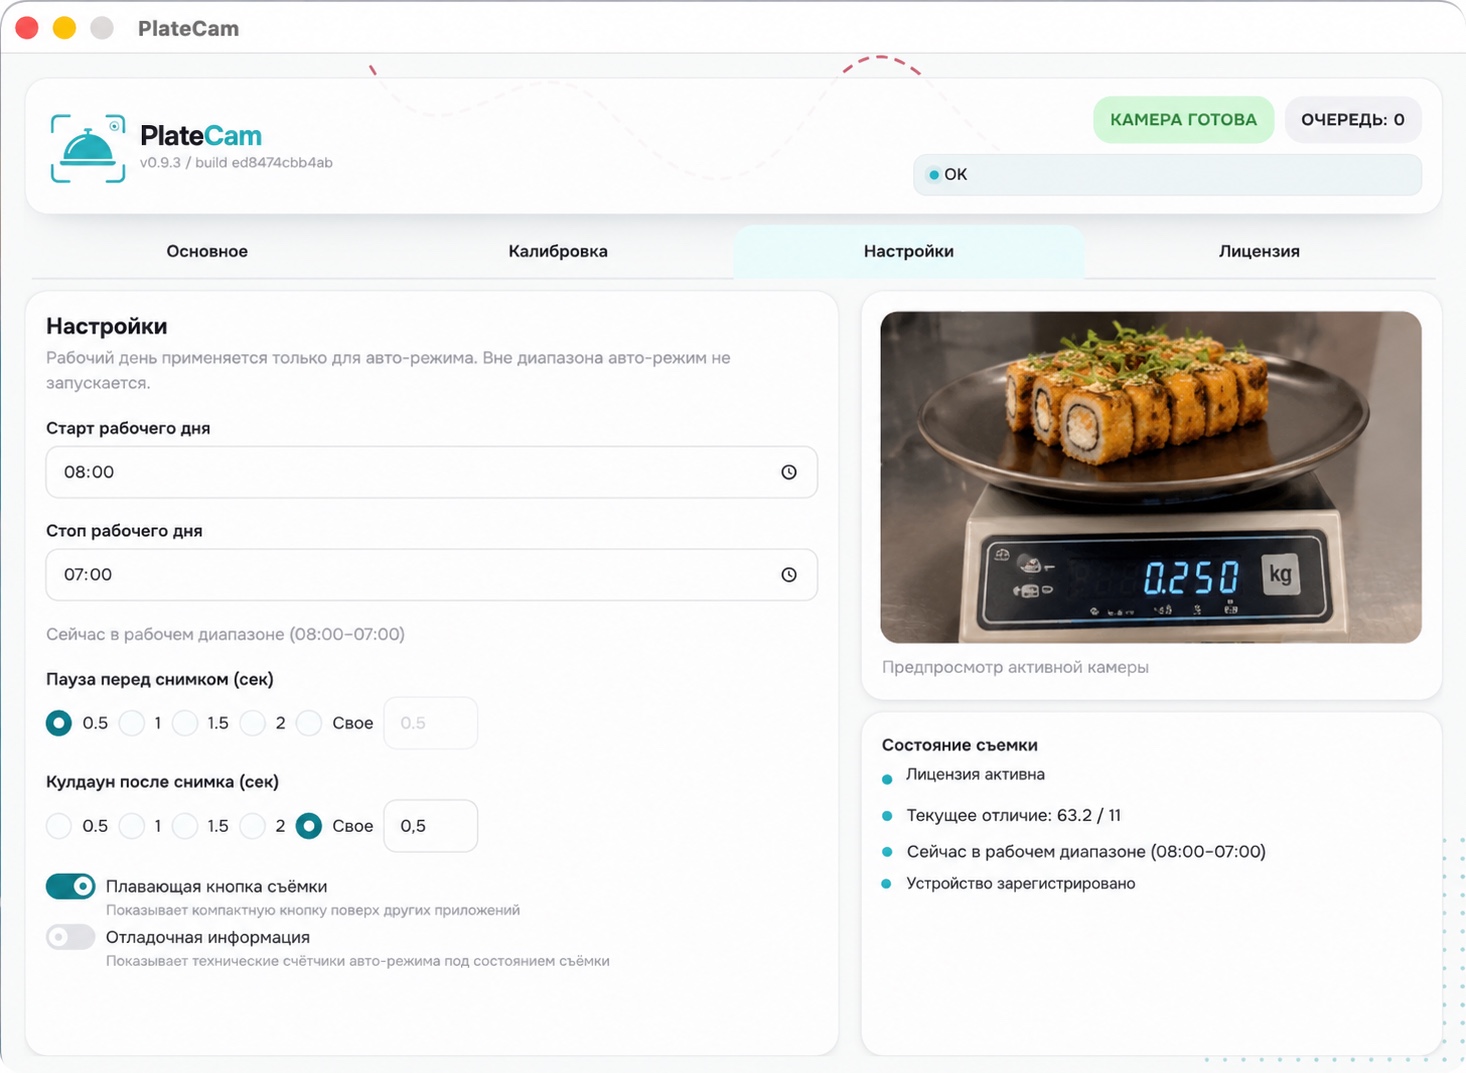Click the version text v0.9.3 / build ed8474cbb4ab

pos(236,163)
